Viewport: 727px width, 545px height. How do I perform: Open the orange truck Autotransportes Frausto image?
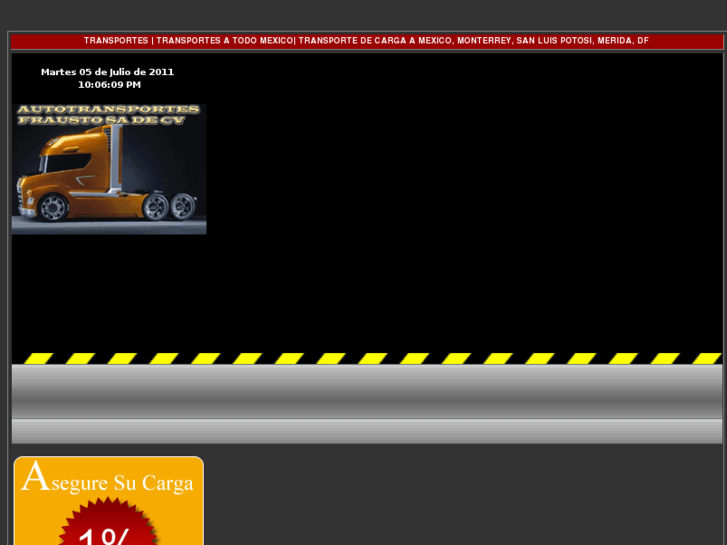click(109, 169)
